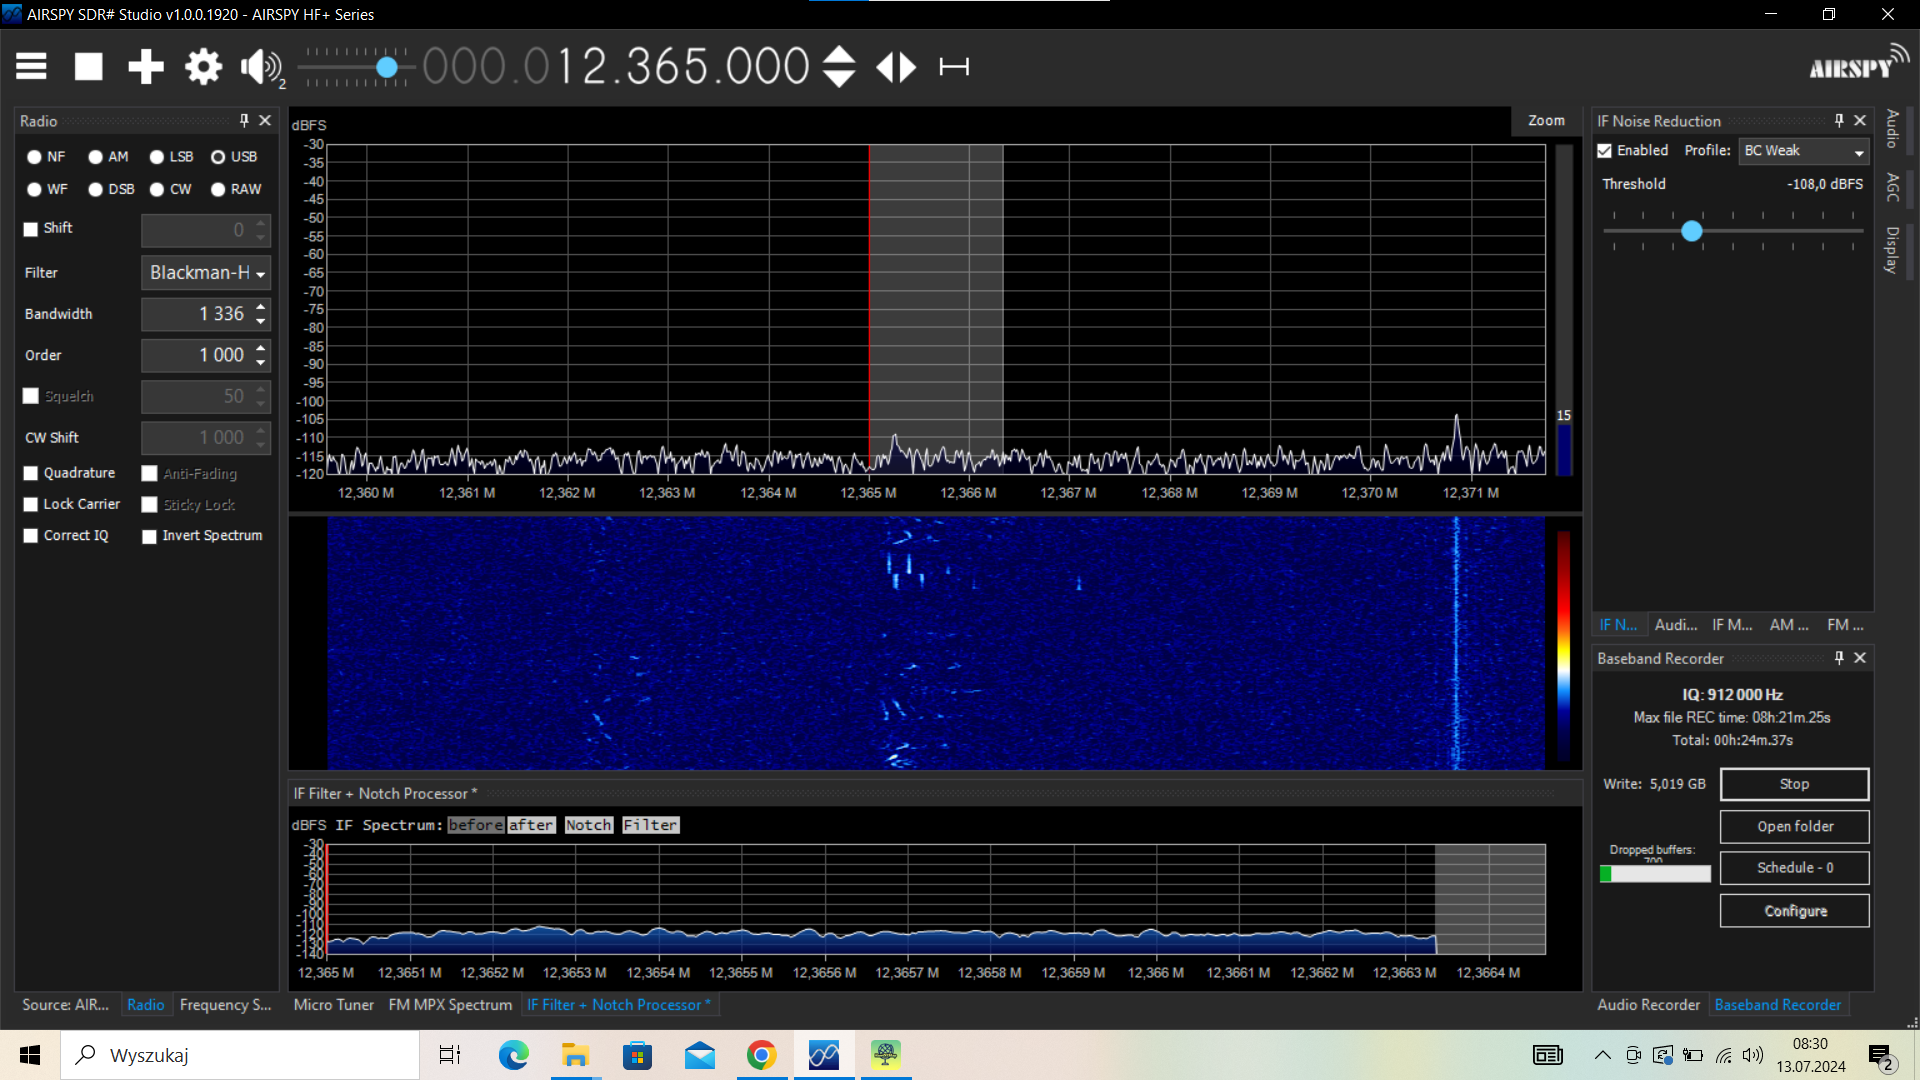
Task: Switch to Frequency S... tab
Action: click(x=225, y=1005)
